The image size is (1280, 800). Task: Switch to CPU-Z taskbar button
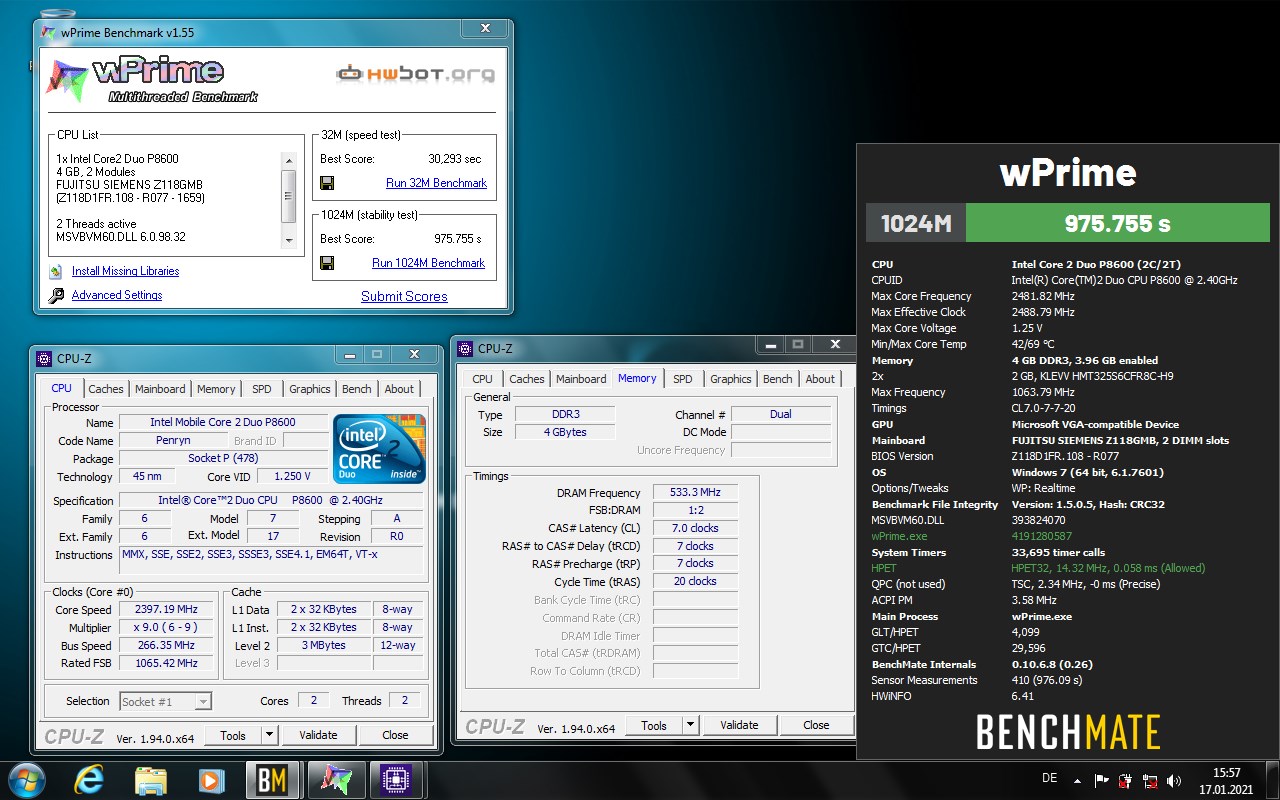pyautogui.click(x=397, y=779)
